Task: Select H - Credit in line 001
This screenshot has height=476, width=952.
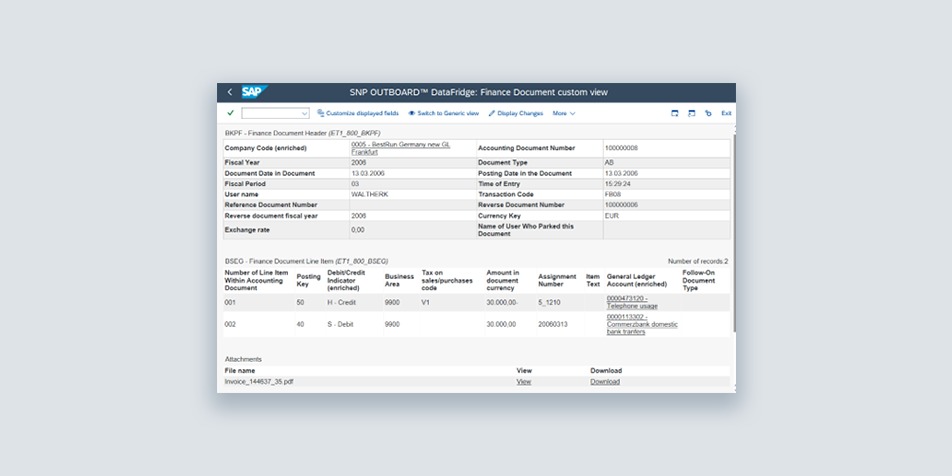Action: (x=342, y=302)
